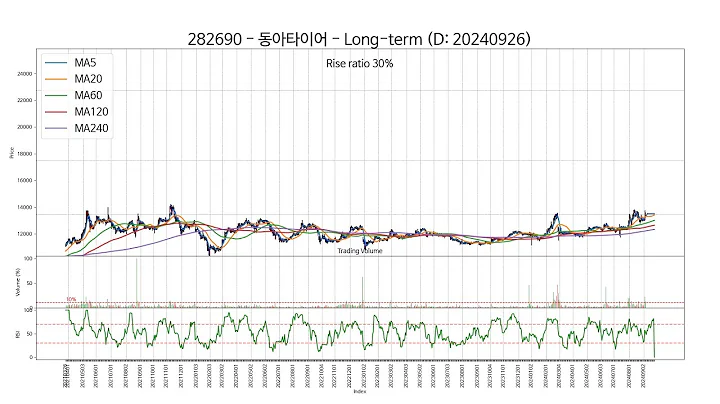
Task: Click the 12000 price axis tick label
Action: pyautogui.click(x=25, y=234)
